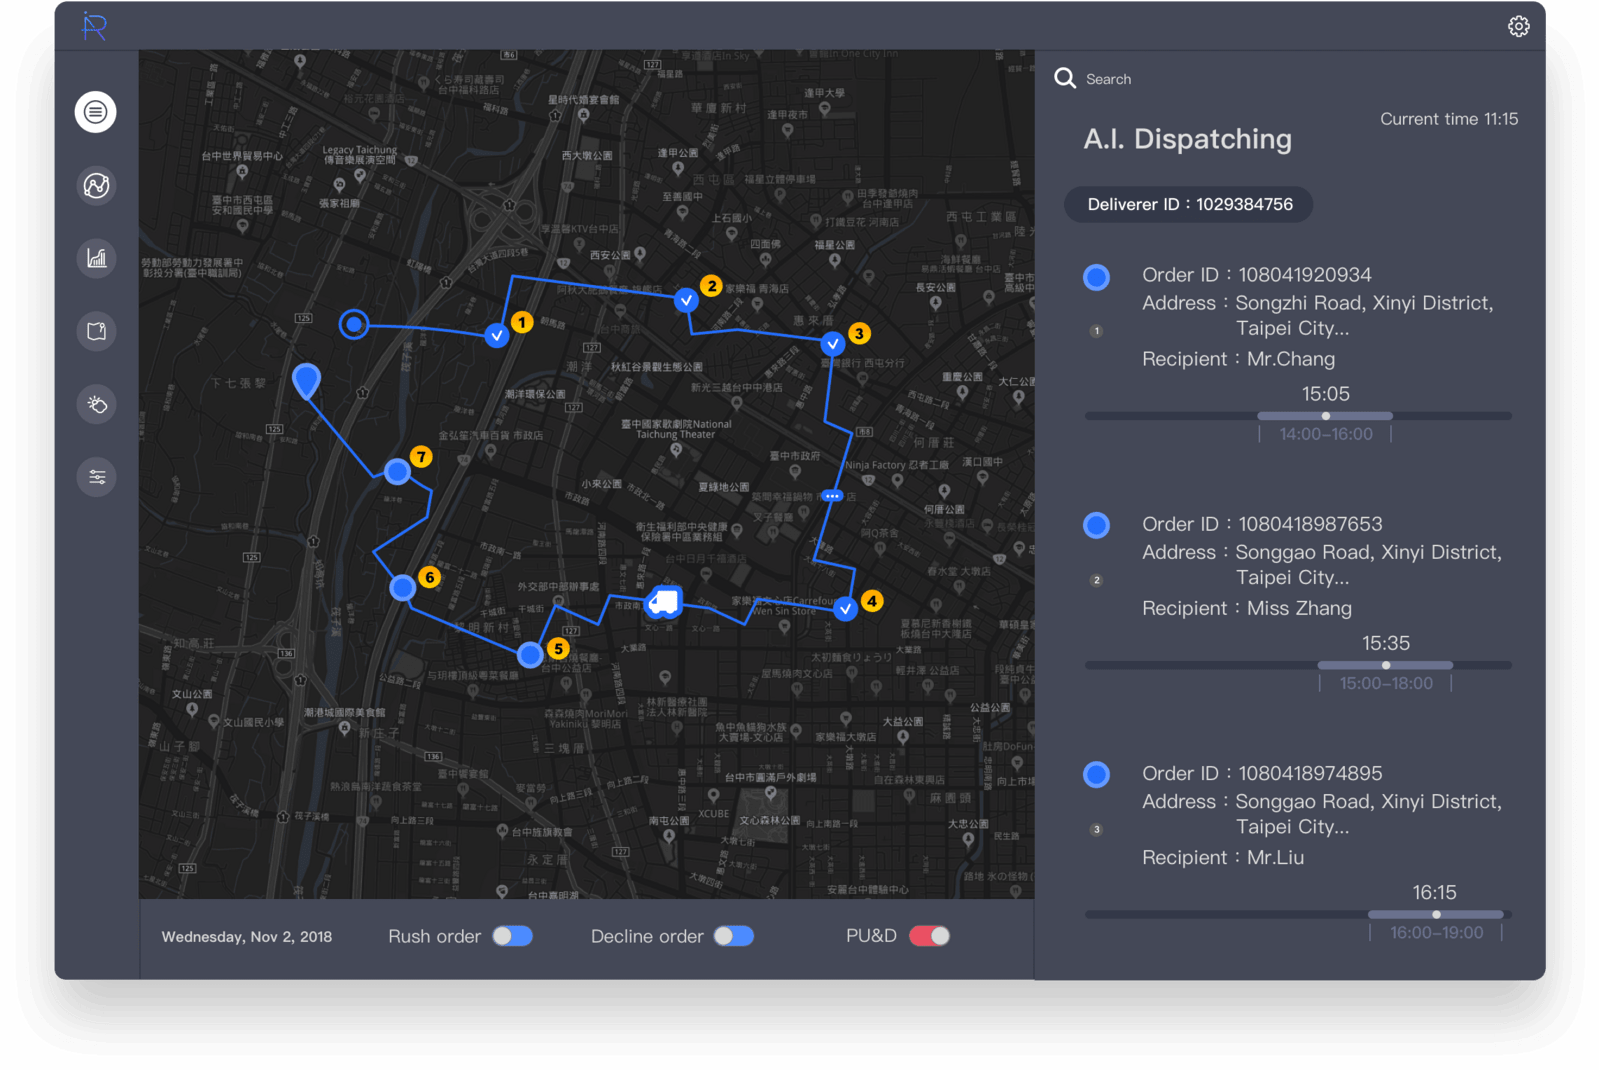
Task: Toggle the Decline order switch
Action: (x=733, y=936)
